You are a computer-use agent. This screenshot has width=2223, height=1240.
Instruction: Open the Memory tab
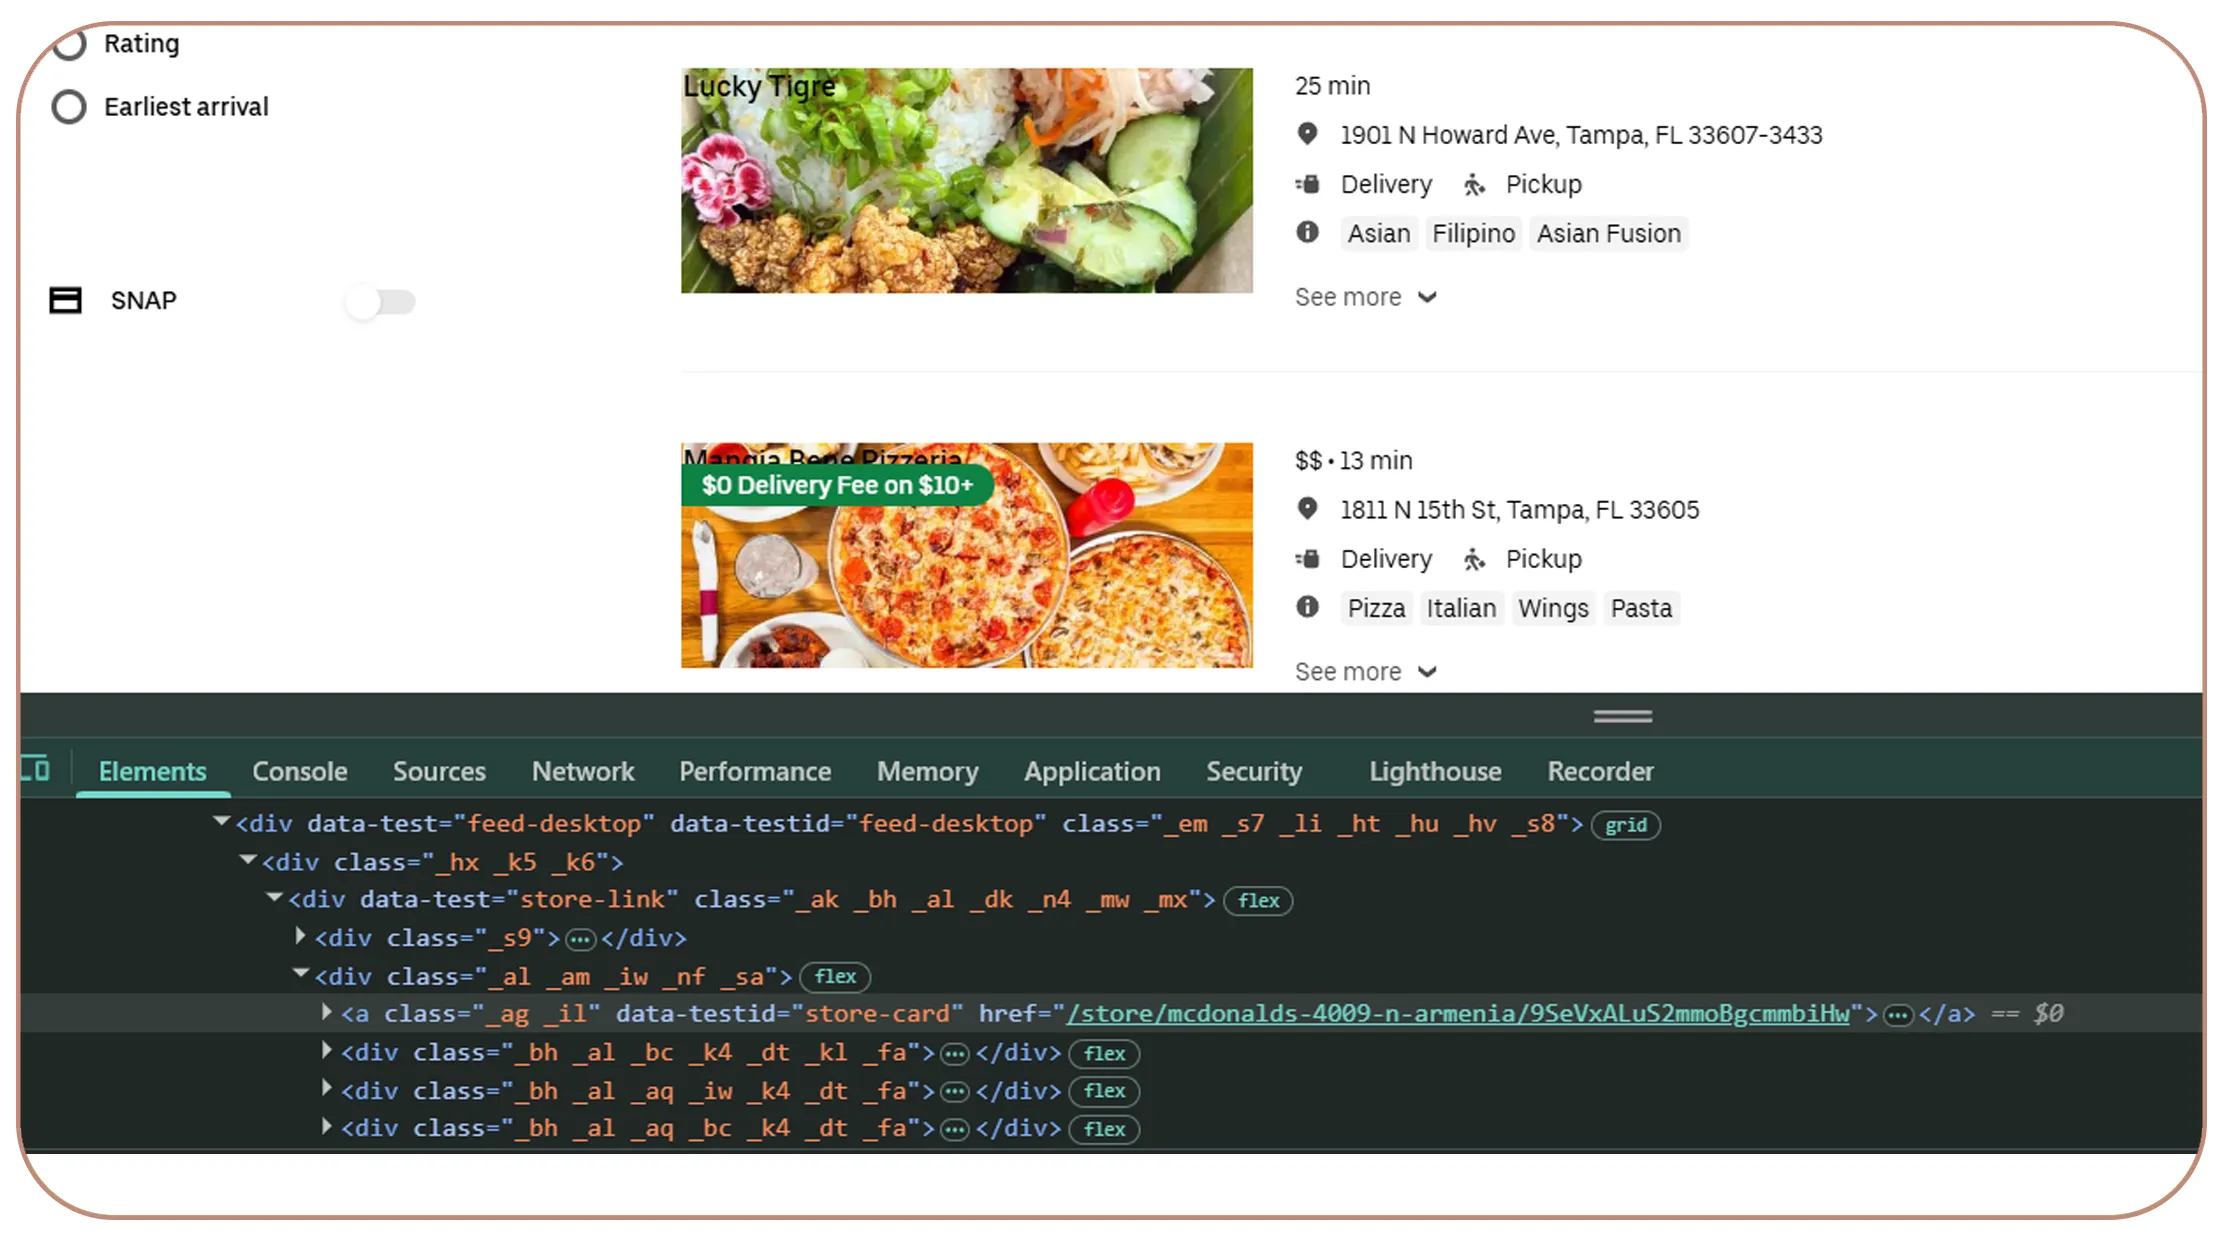point(927,772)
